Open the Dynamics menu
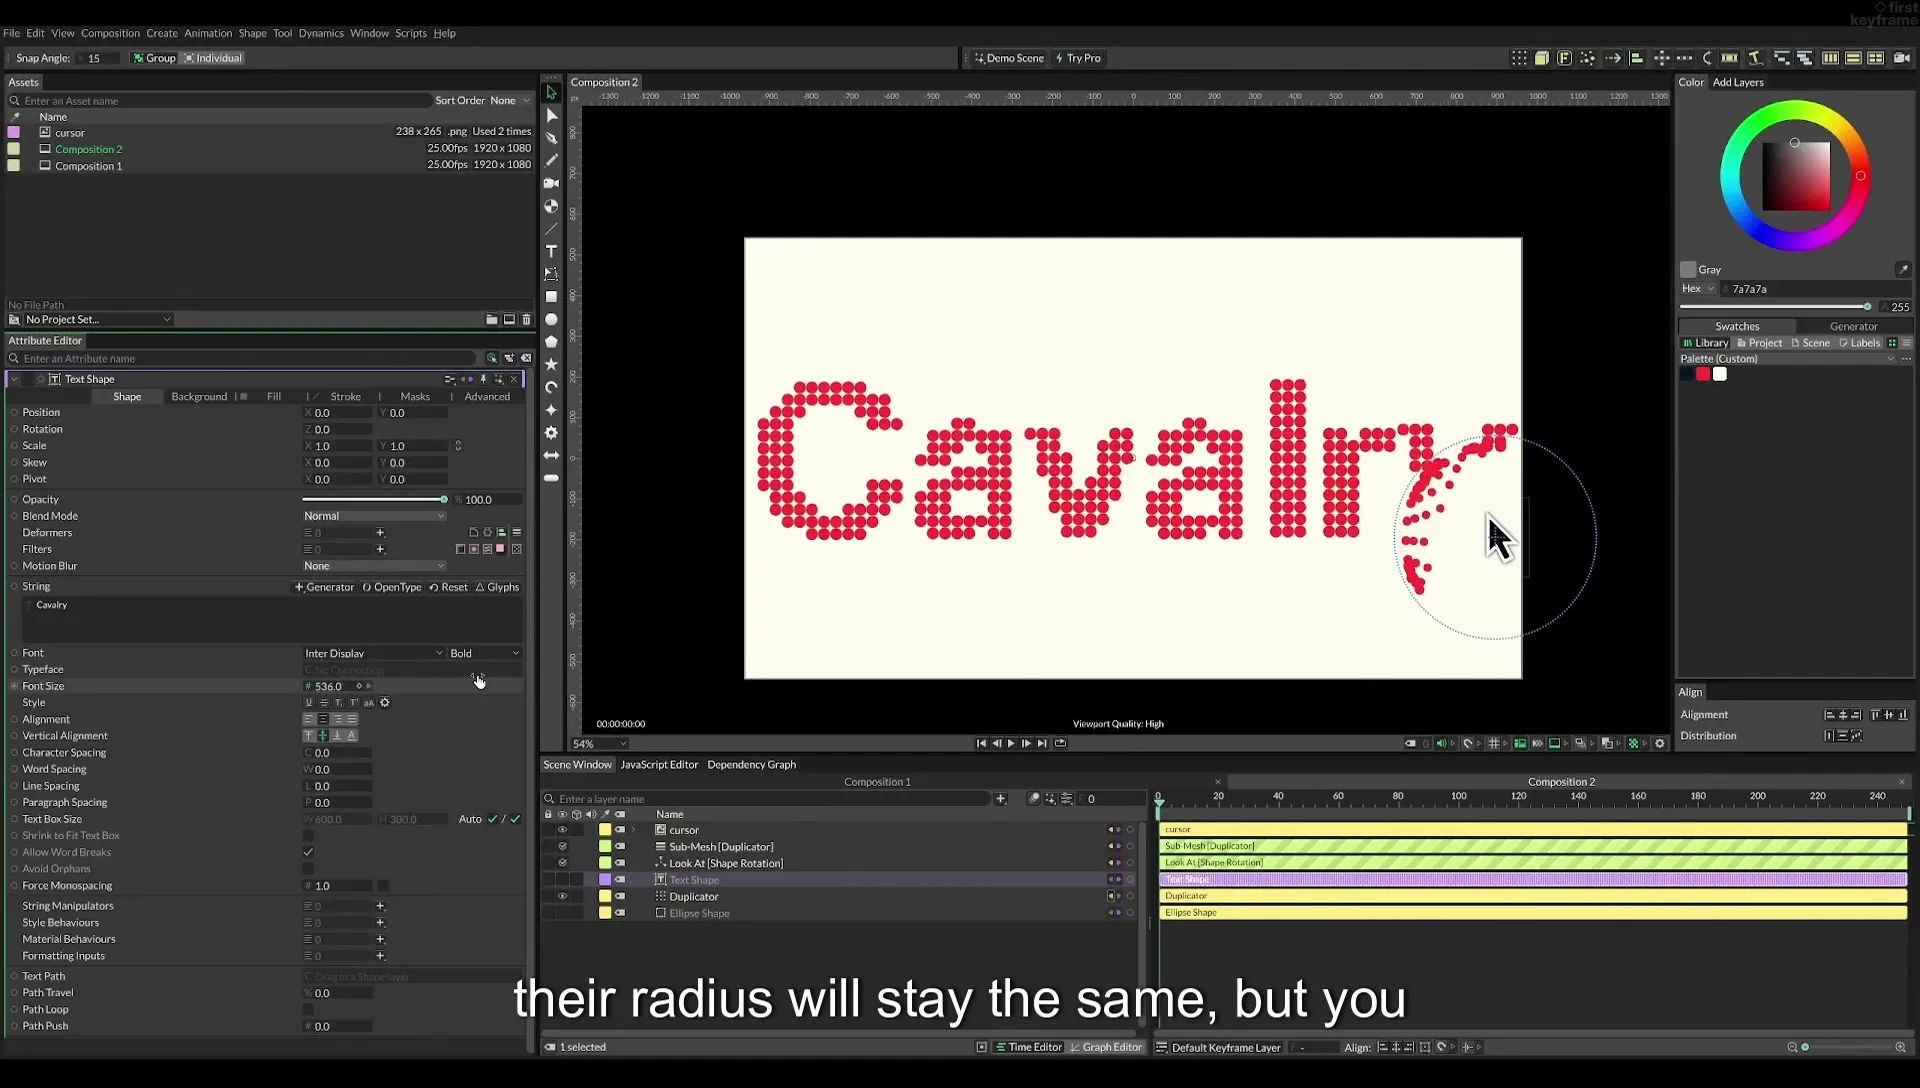Image resolution: width=1920 pixels, height=1088 pixels. click(321, 33)
